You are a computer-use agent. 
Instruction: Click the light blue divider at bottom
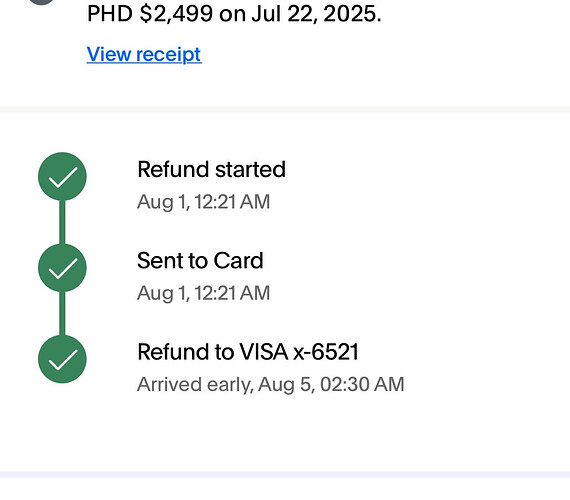point(285,475)
